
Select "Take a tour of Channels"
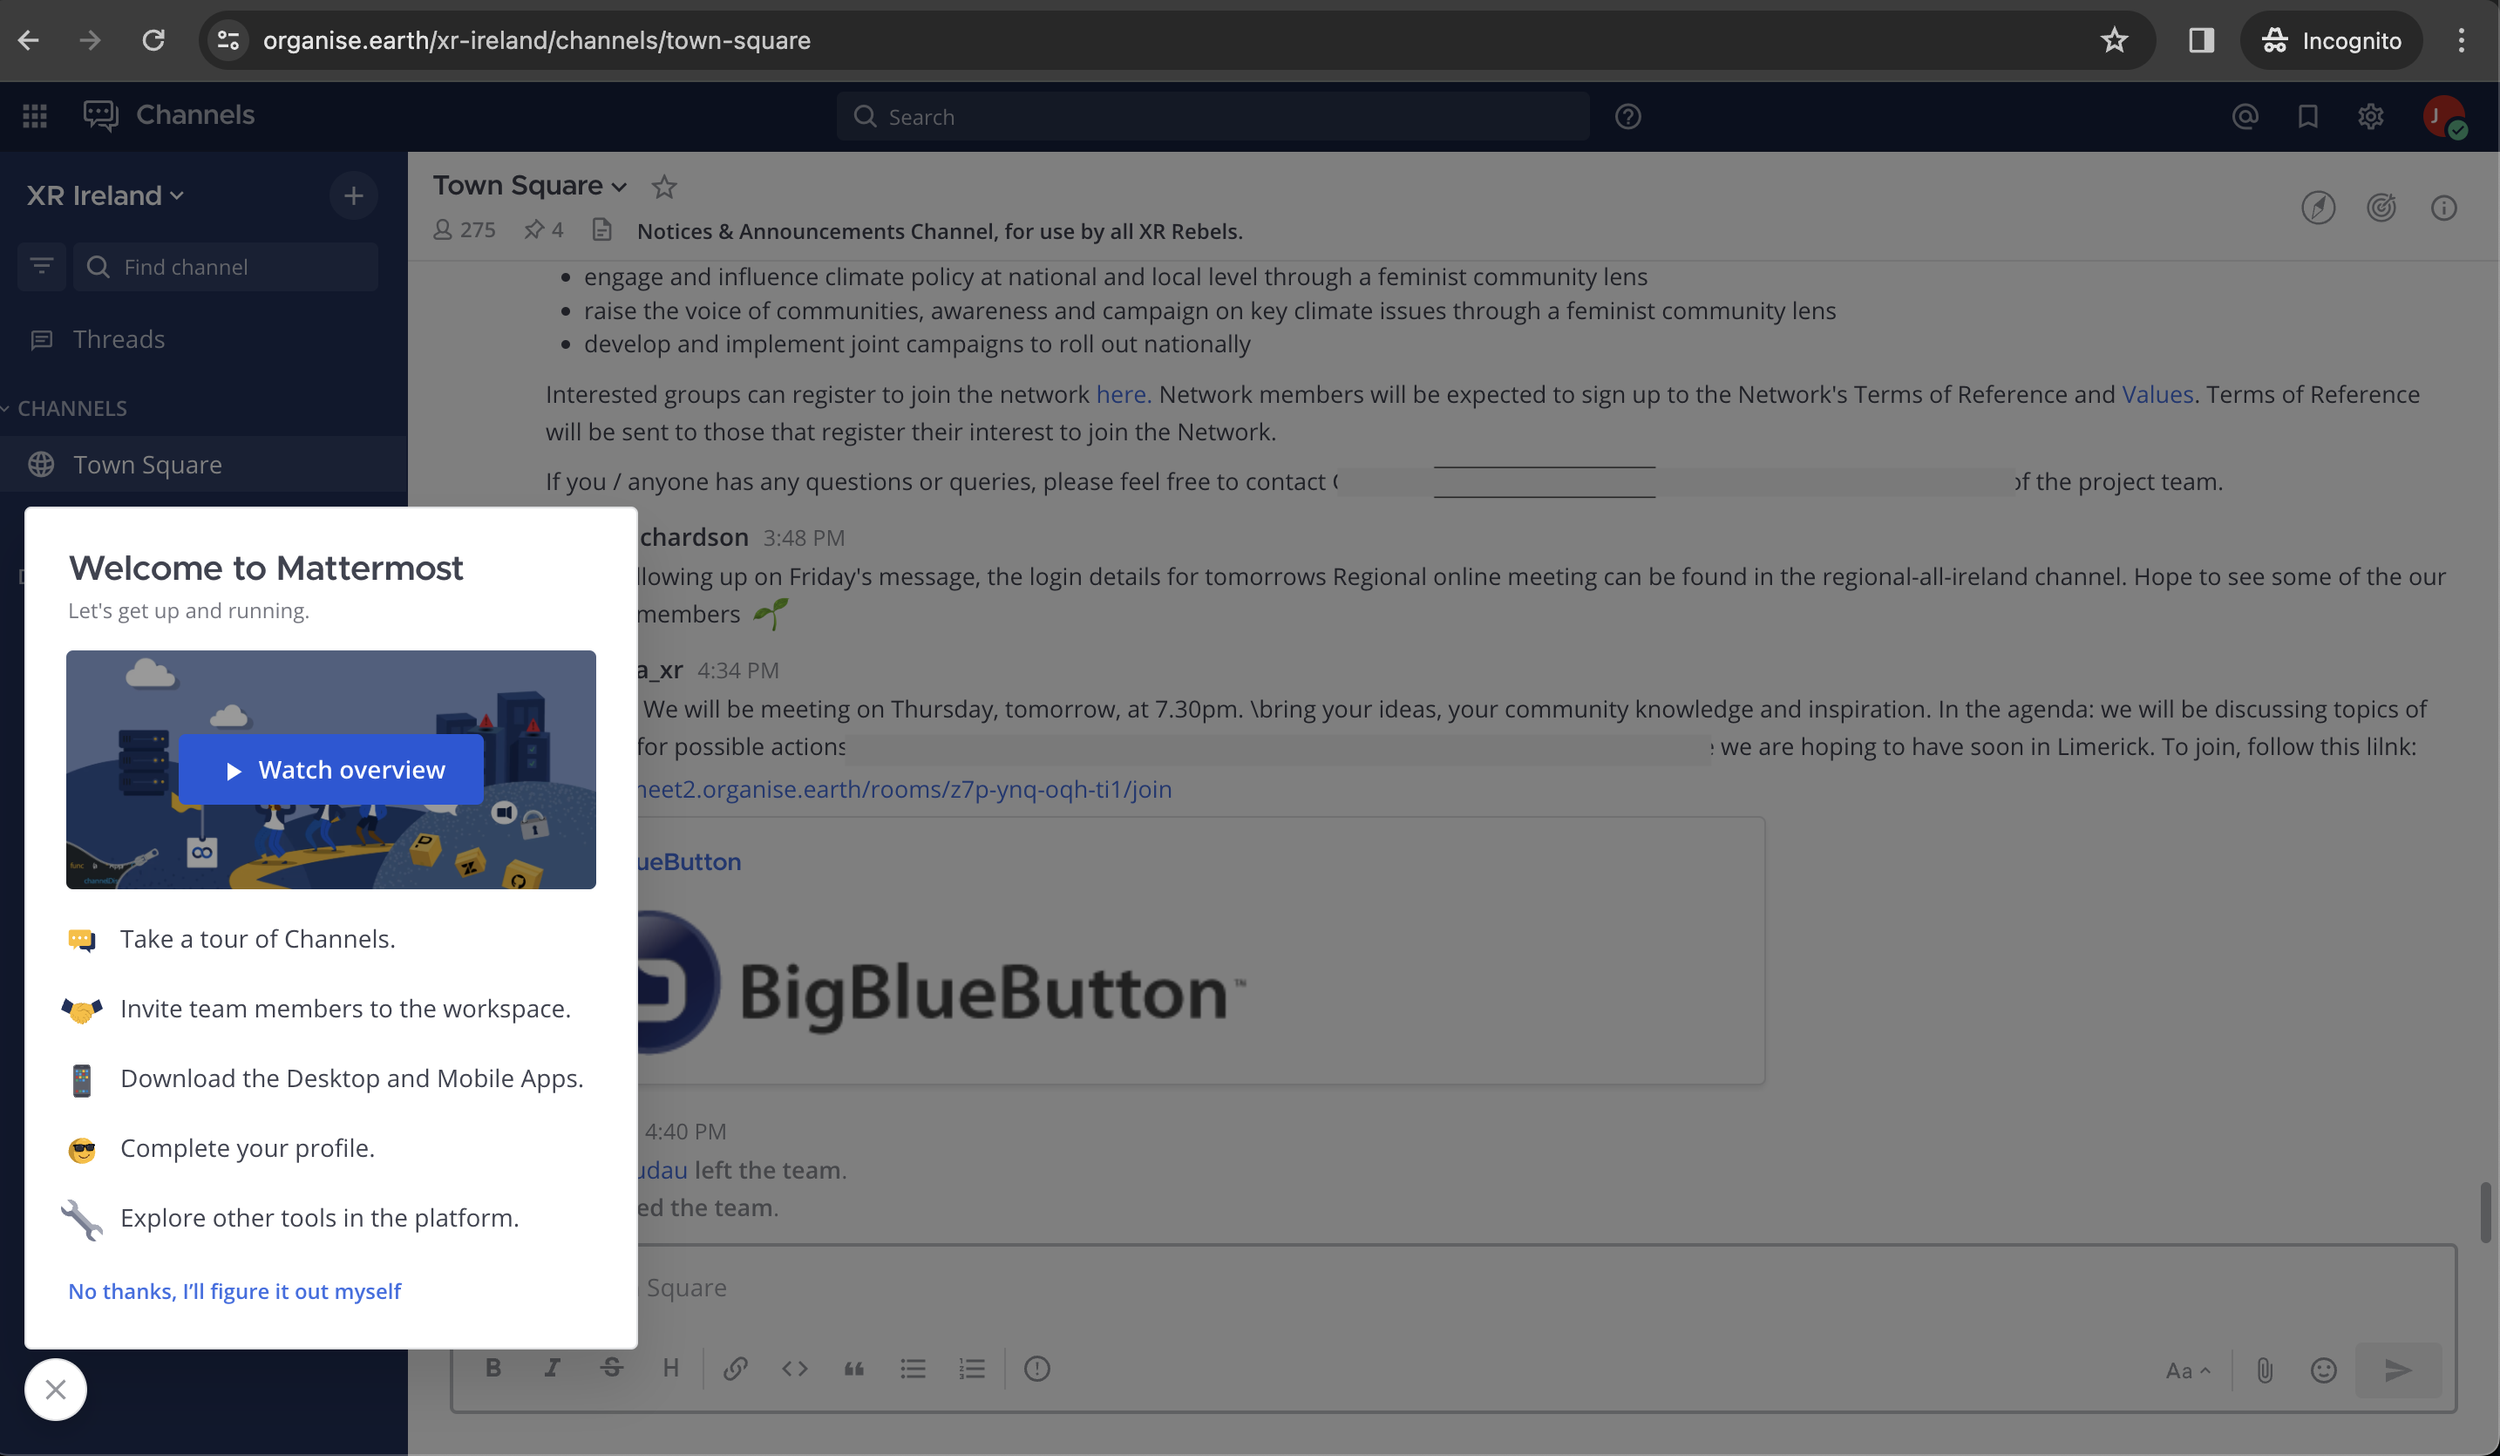(x=257, y=939)
